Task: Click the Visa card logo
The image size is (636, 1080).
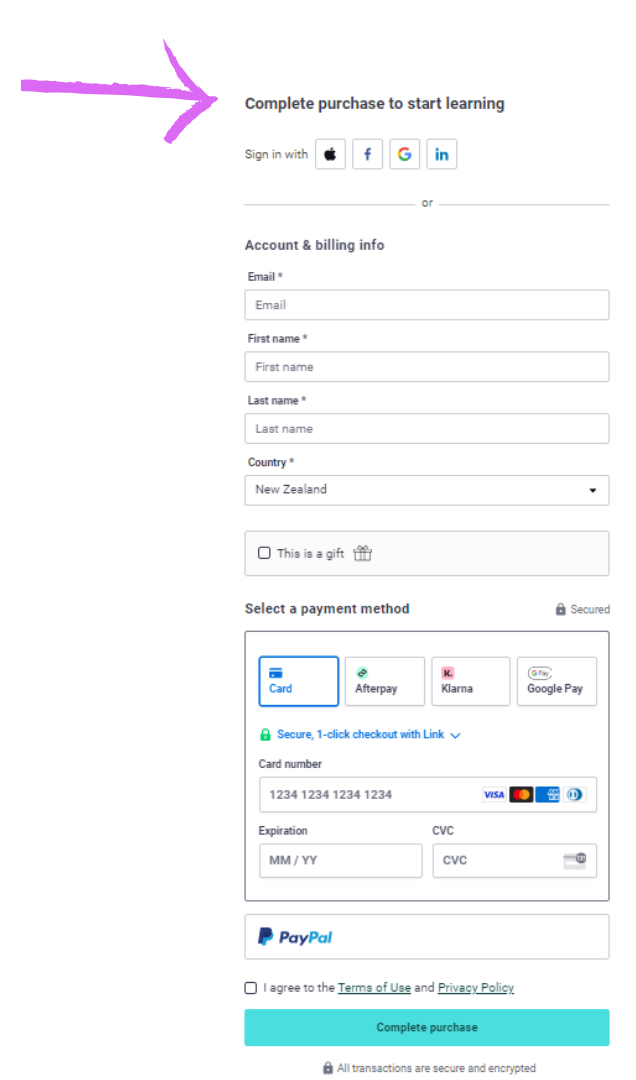Action: (494, 795)
